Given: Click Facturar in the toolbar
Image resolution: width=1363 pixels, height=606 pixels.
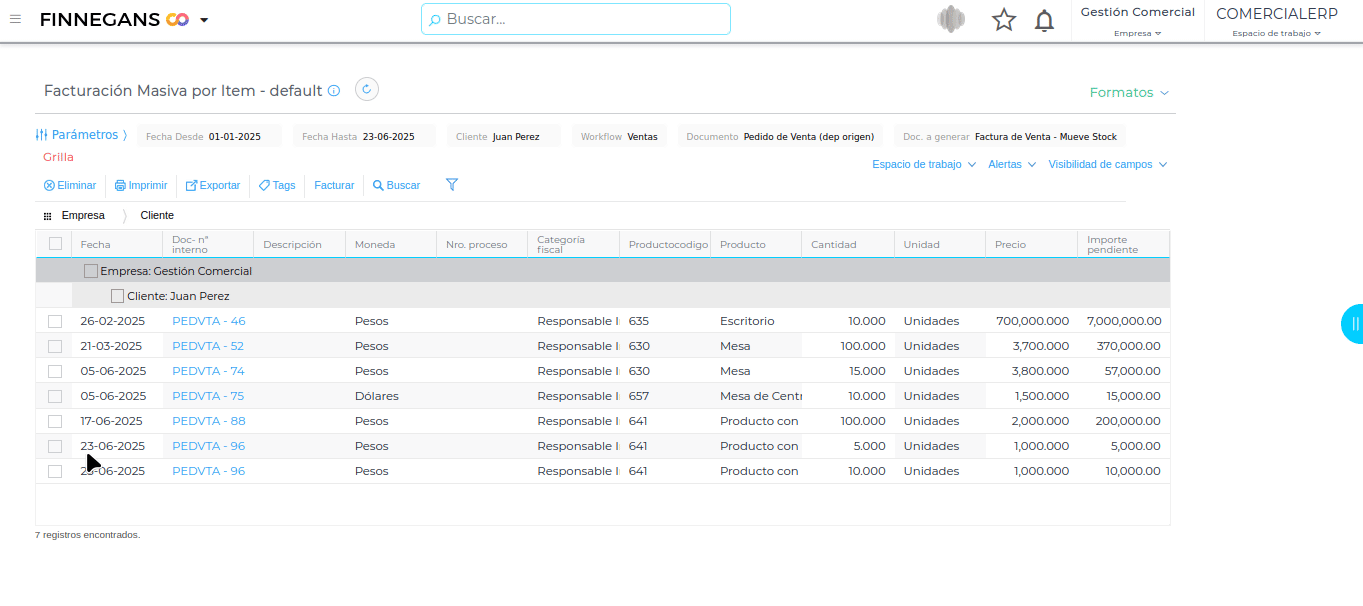Looking at the screenshot, I should click(334, 186).
